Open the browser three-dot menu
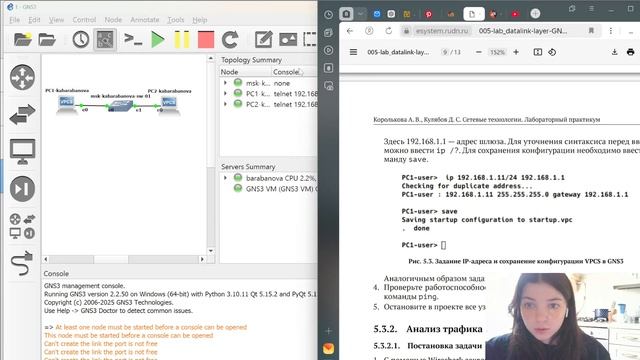This screenshot has width=640, height=360. coord(611,31)
